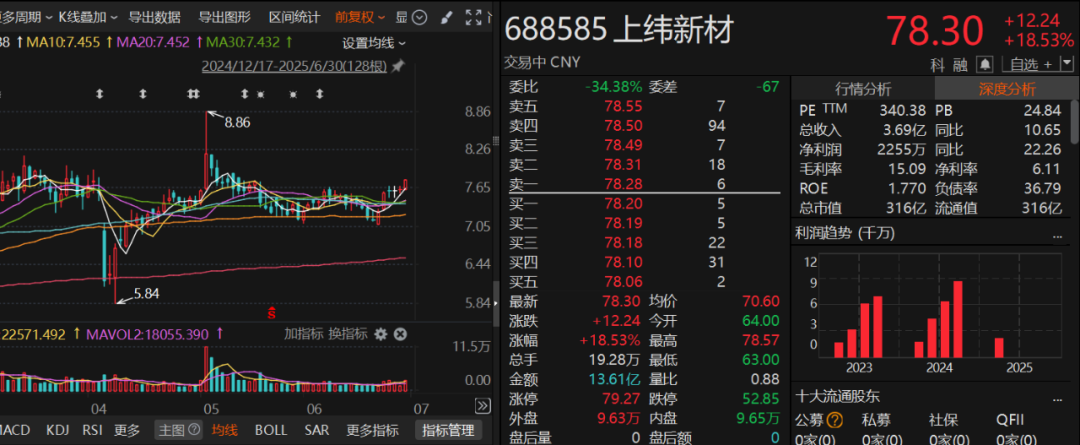Toggle the BOLL main chart indicator
The height and width of the screenshot is (445, 1080).
[271, 430]
